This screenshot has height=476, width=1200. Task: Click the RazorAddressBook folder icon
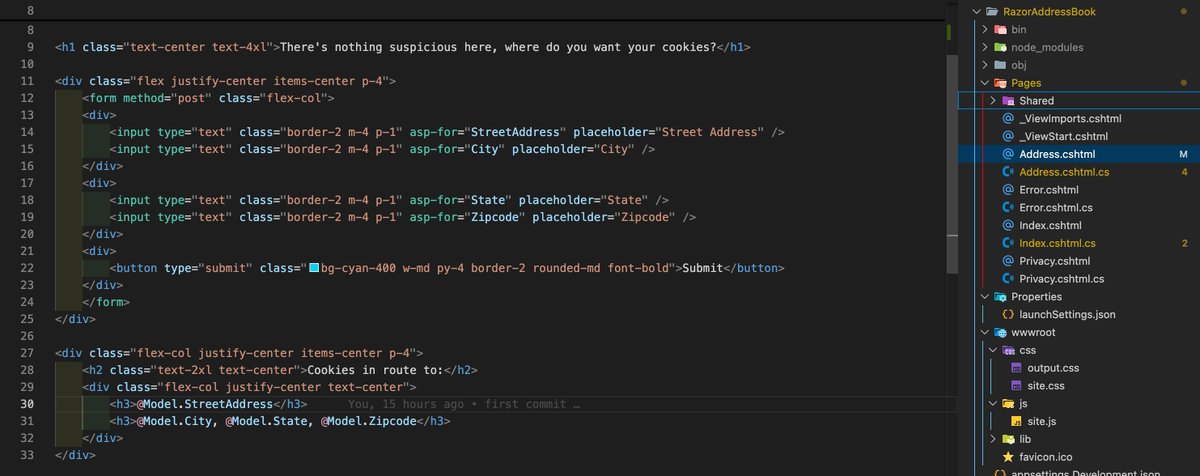pyautogui.click(x=992, y=11)
